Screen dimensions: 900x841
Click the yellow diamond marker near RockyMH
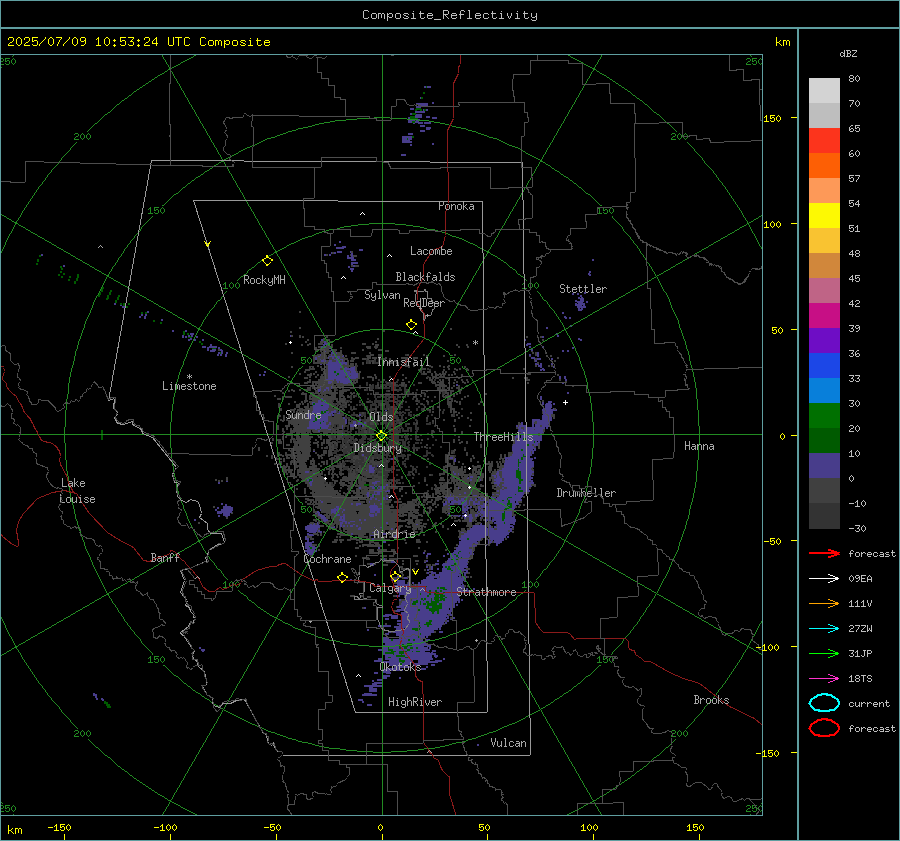click(267, 261)
